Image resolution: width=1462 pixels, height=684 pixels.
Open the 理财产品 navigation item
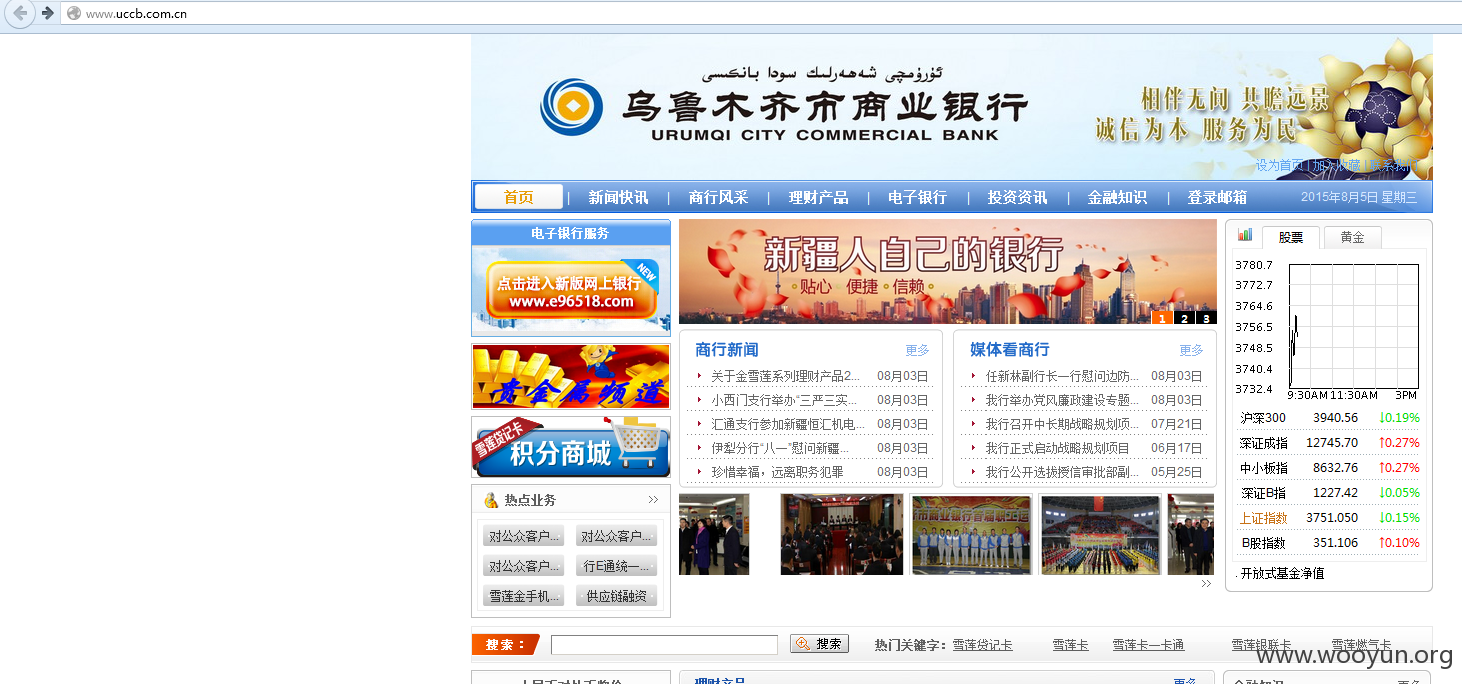pyautogui.click(x=818, y=198)
